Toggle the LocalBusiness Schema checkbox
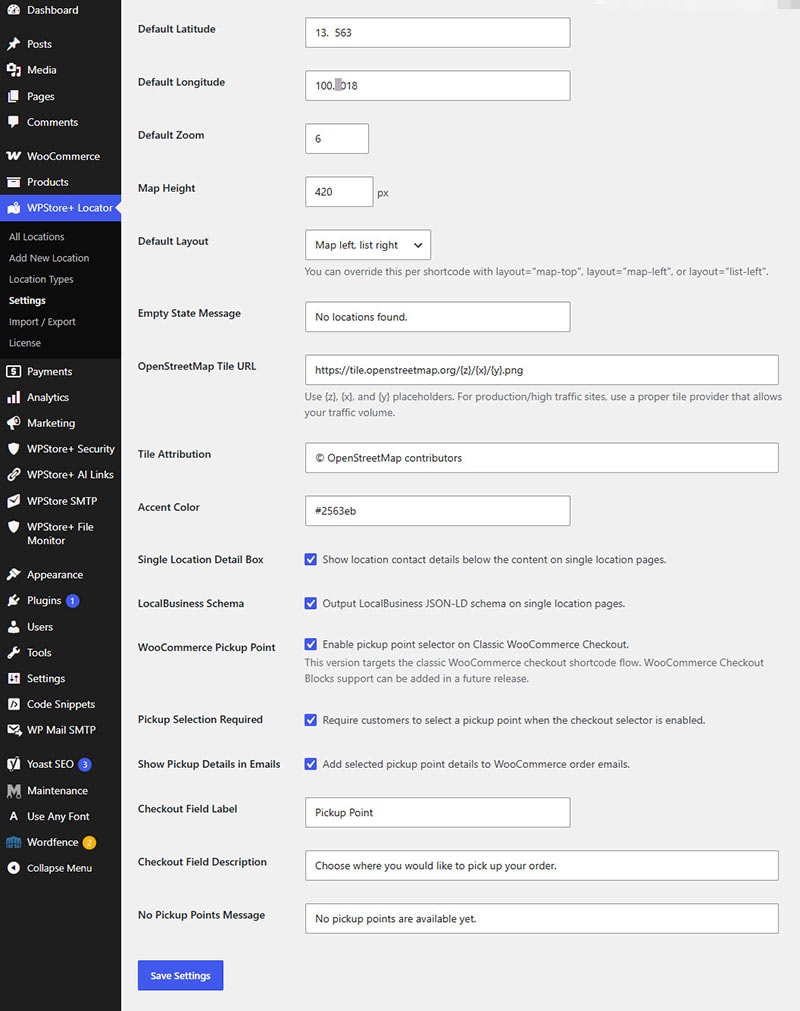 pos(311,604)
